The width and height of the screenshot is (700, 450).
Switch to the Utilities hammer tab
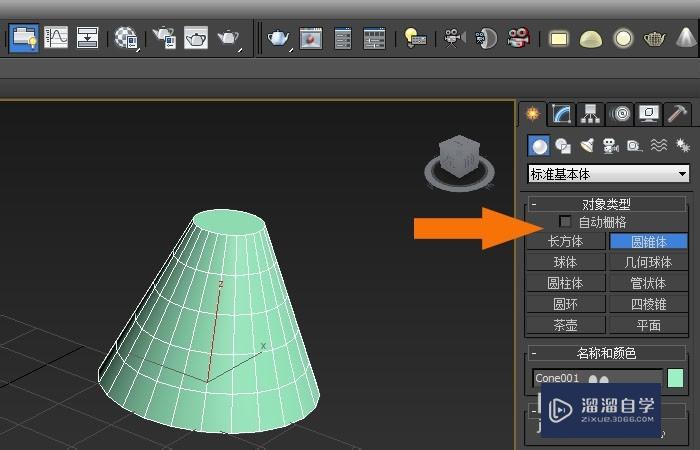pyautogui.click(x=678, y=114)
